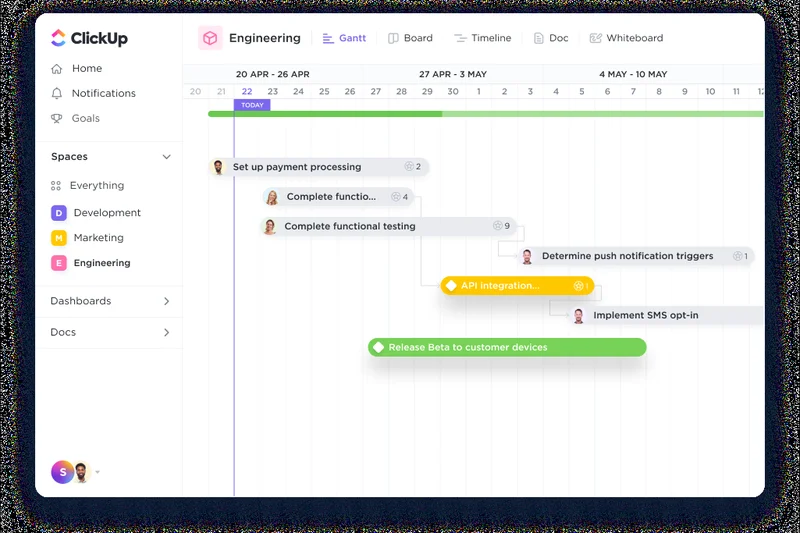Expand the Dashboards section

tap(166, 301)
